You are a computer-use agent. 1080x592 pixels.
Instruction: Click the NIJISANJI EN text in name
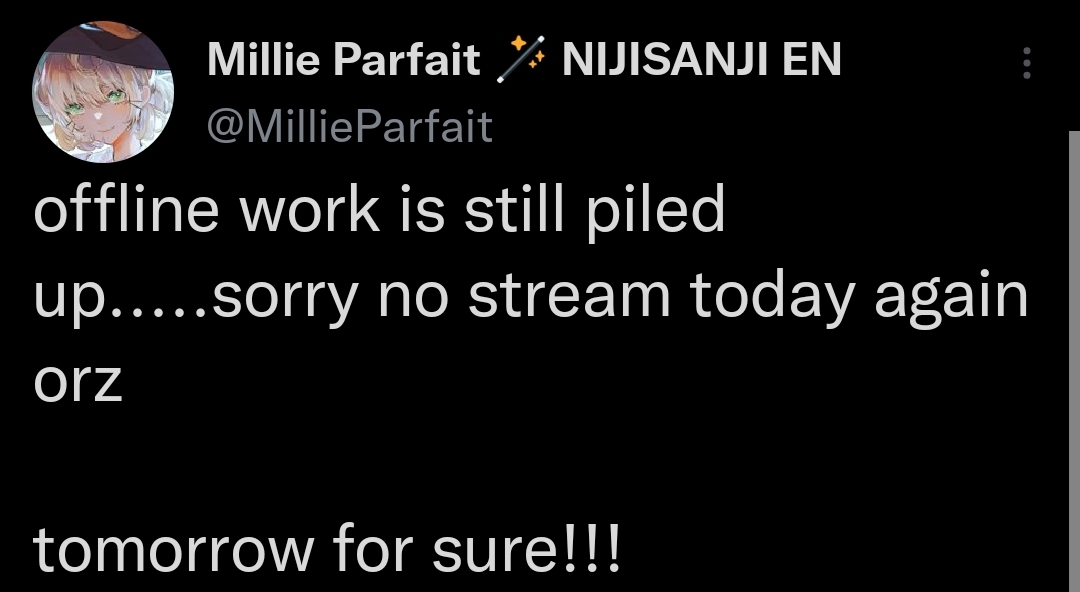point(701,59)
